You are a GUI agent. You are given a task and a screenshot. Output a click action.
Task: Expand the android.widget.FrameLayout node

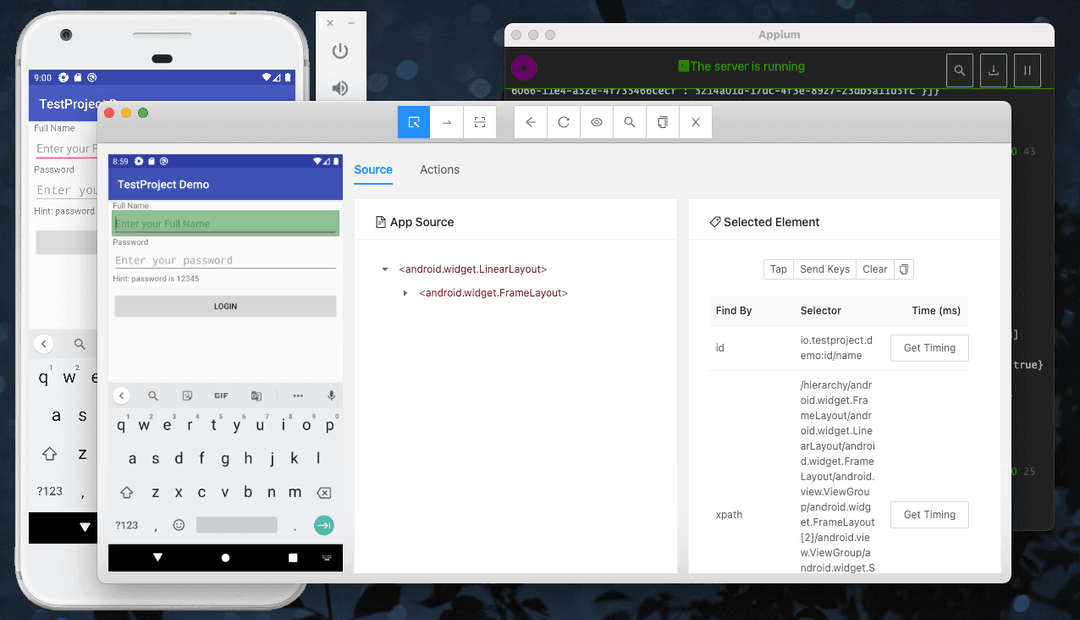pos(405,293)
